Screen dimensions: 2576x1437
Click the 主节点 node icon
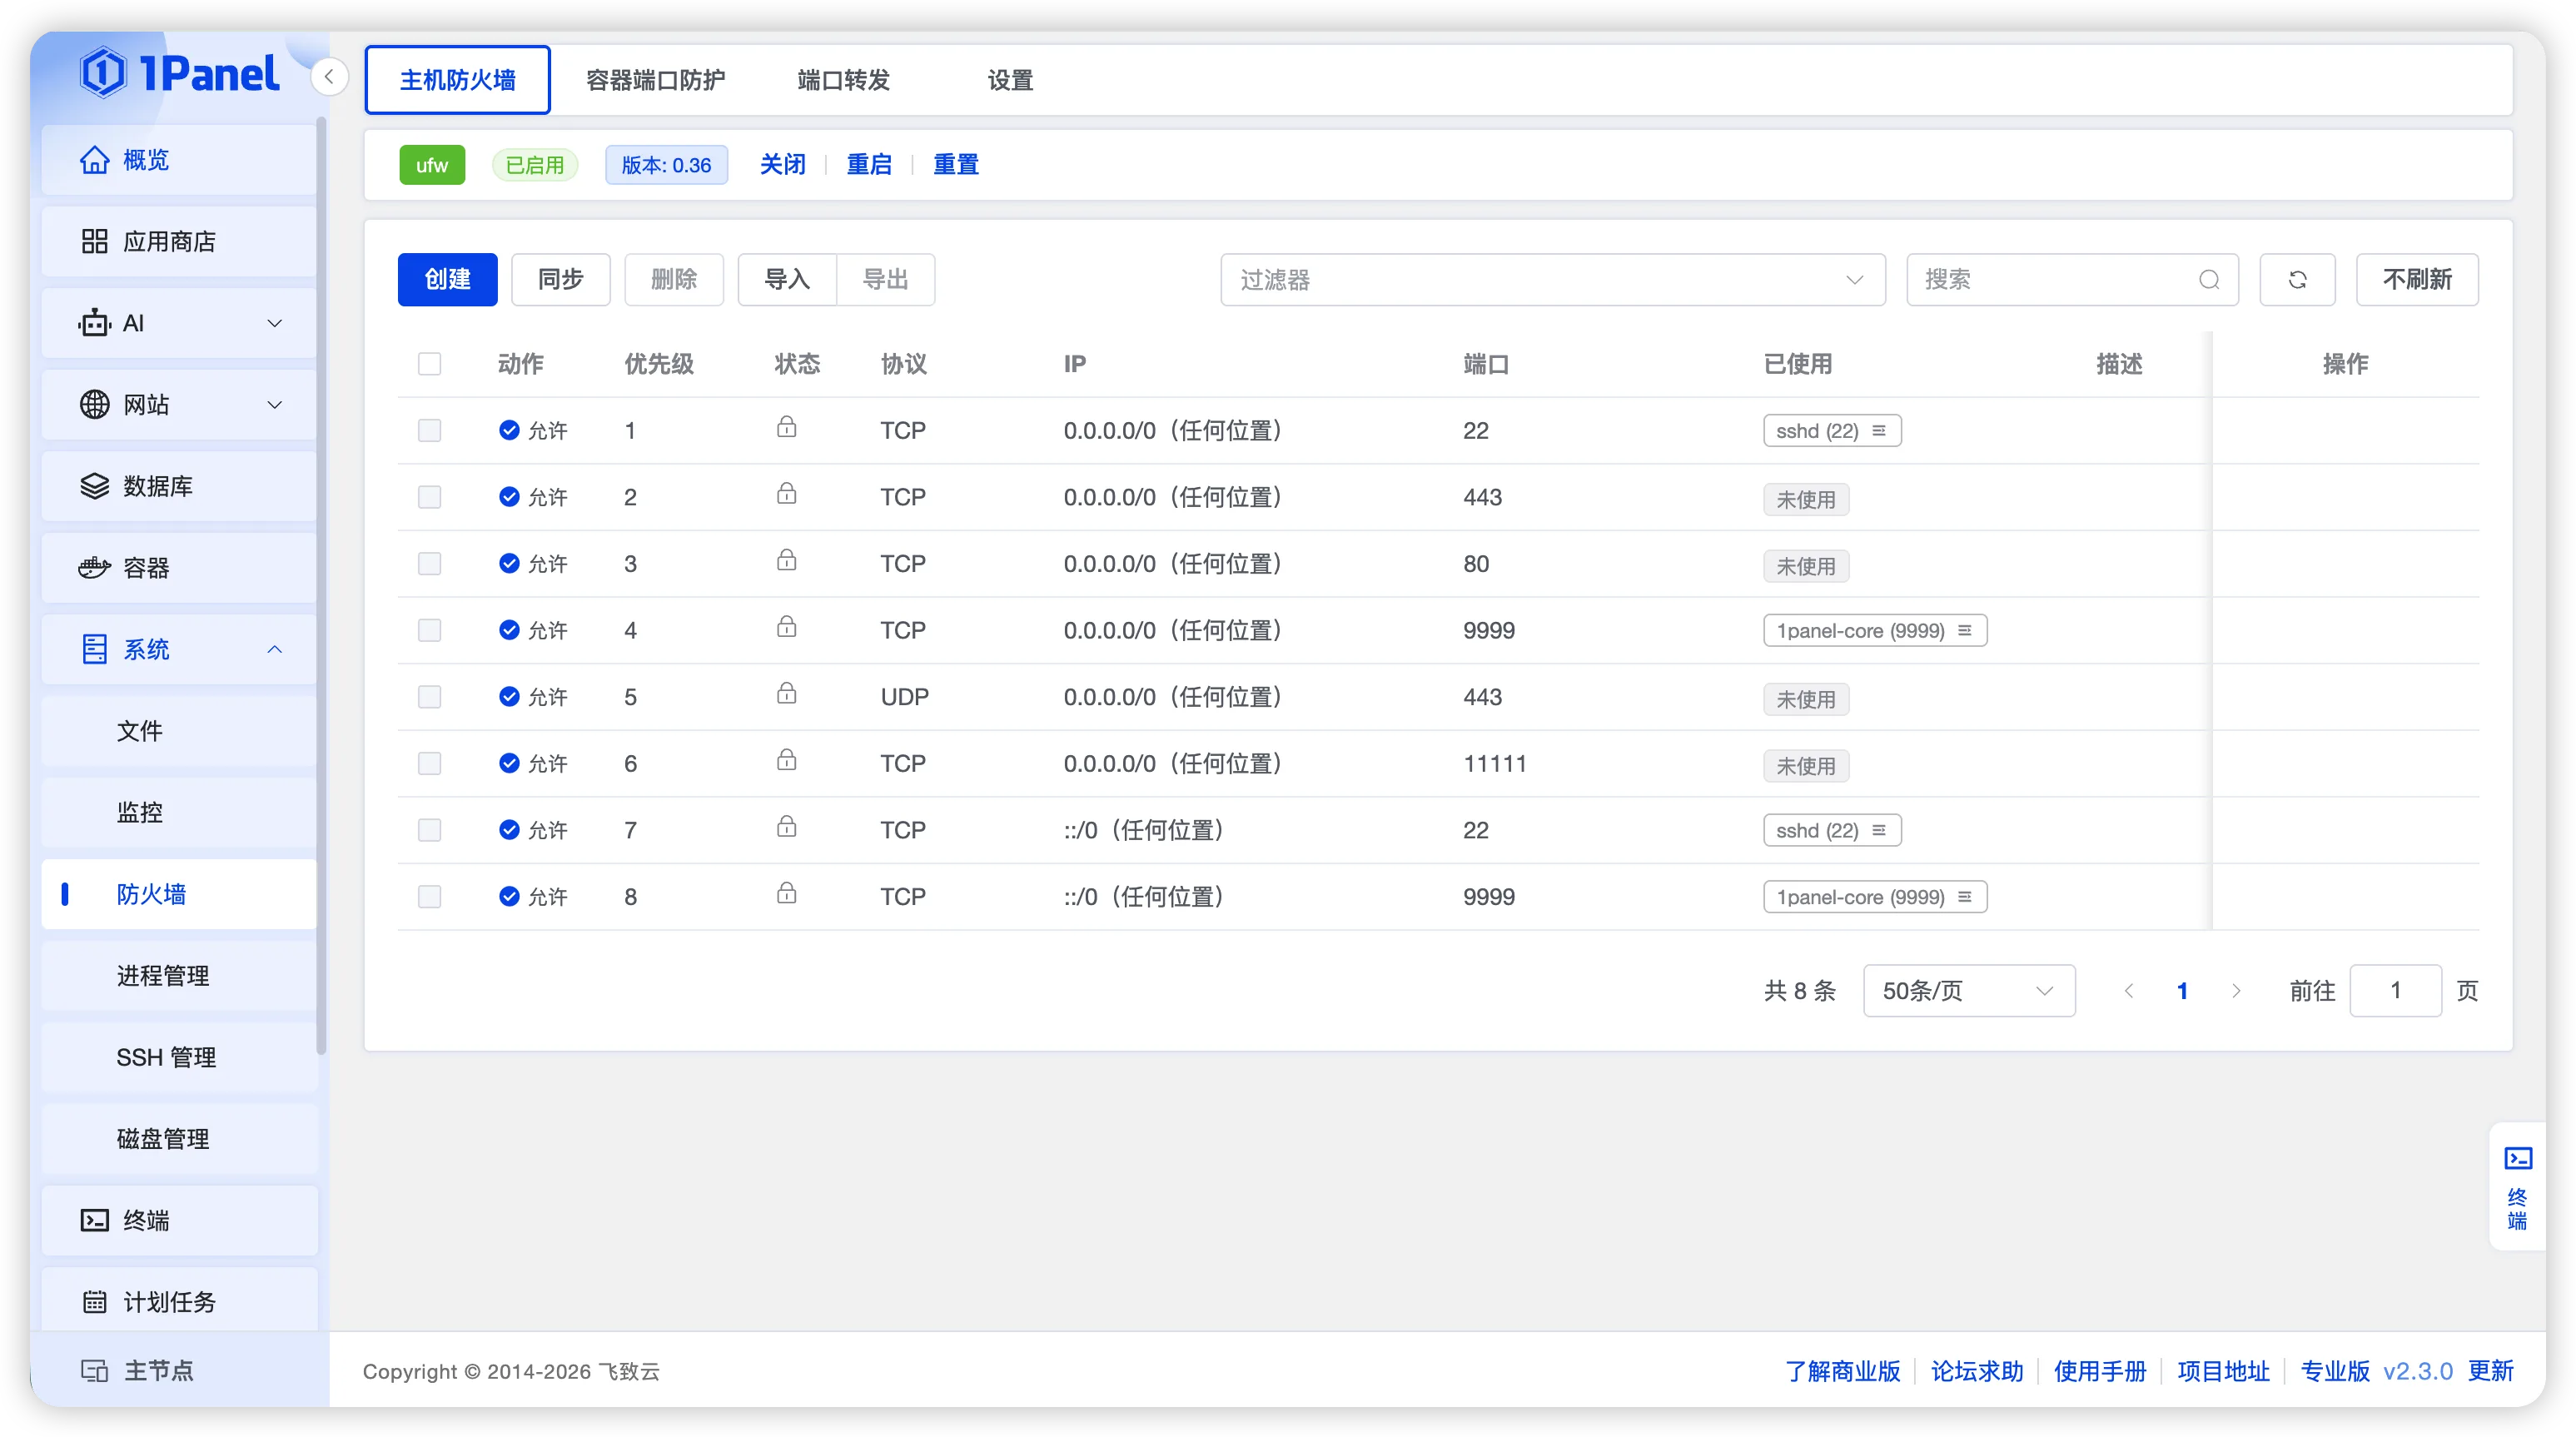94,1370
